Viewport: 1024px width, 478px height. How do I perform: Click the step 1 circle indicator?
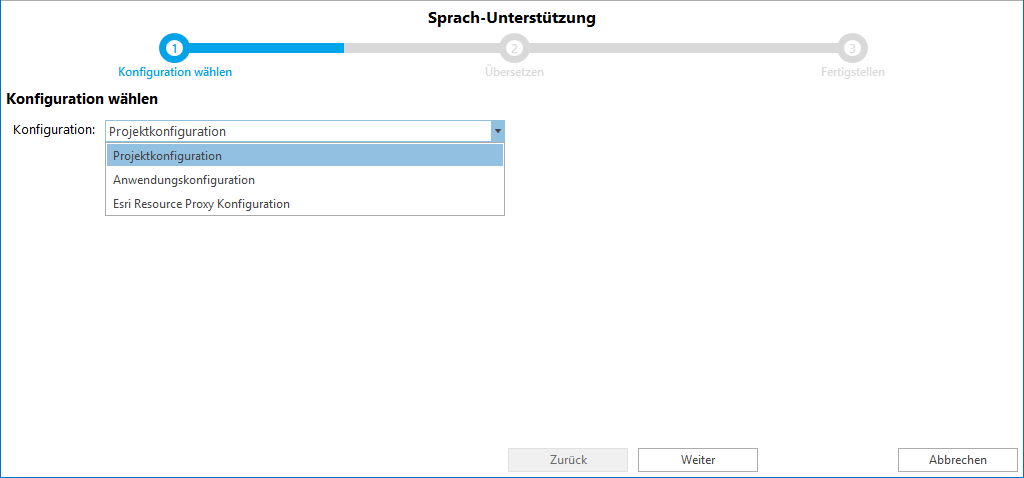[174, 48]
